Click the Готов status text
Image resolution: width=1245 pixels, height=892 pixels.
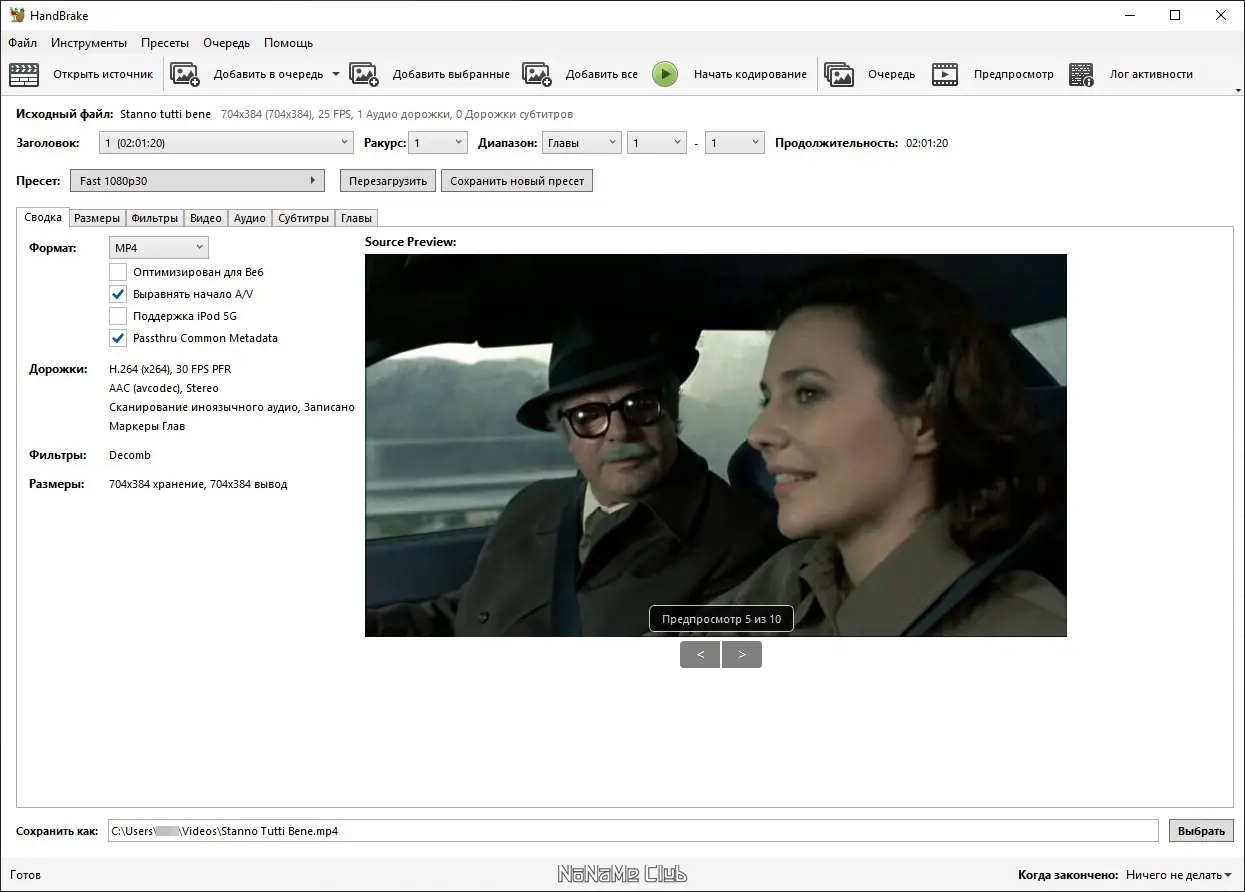(26, 874)
